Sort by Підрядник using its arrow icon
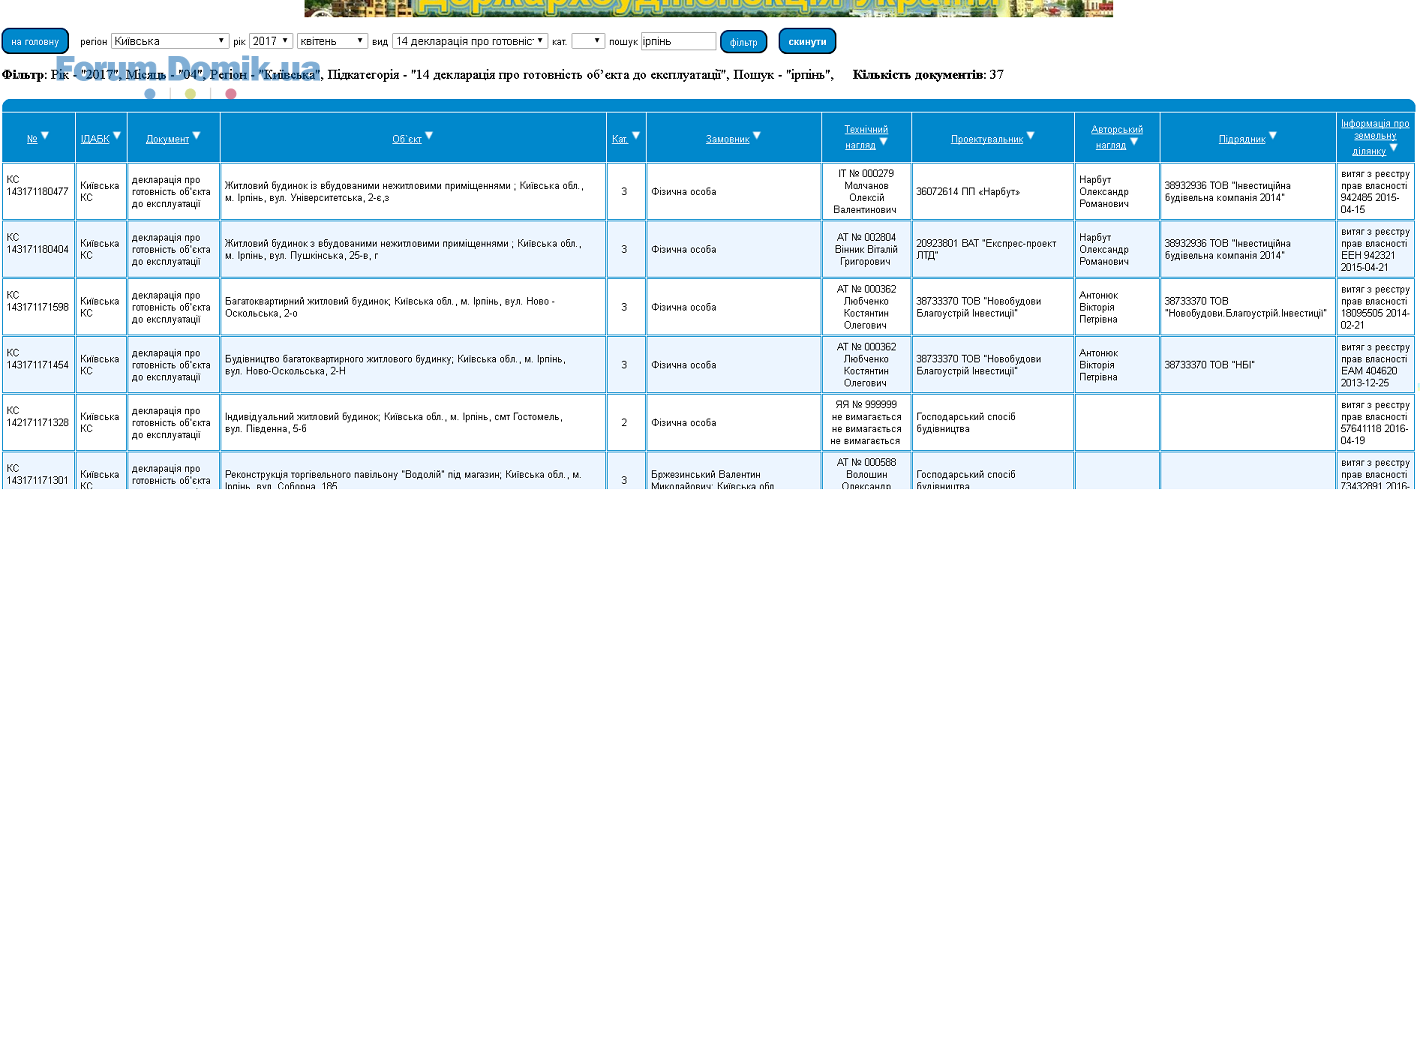This screenshot has width=1420, height=1051. point(1272,135)
